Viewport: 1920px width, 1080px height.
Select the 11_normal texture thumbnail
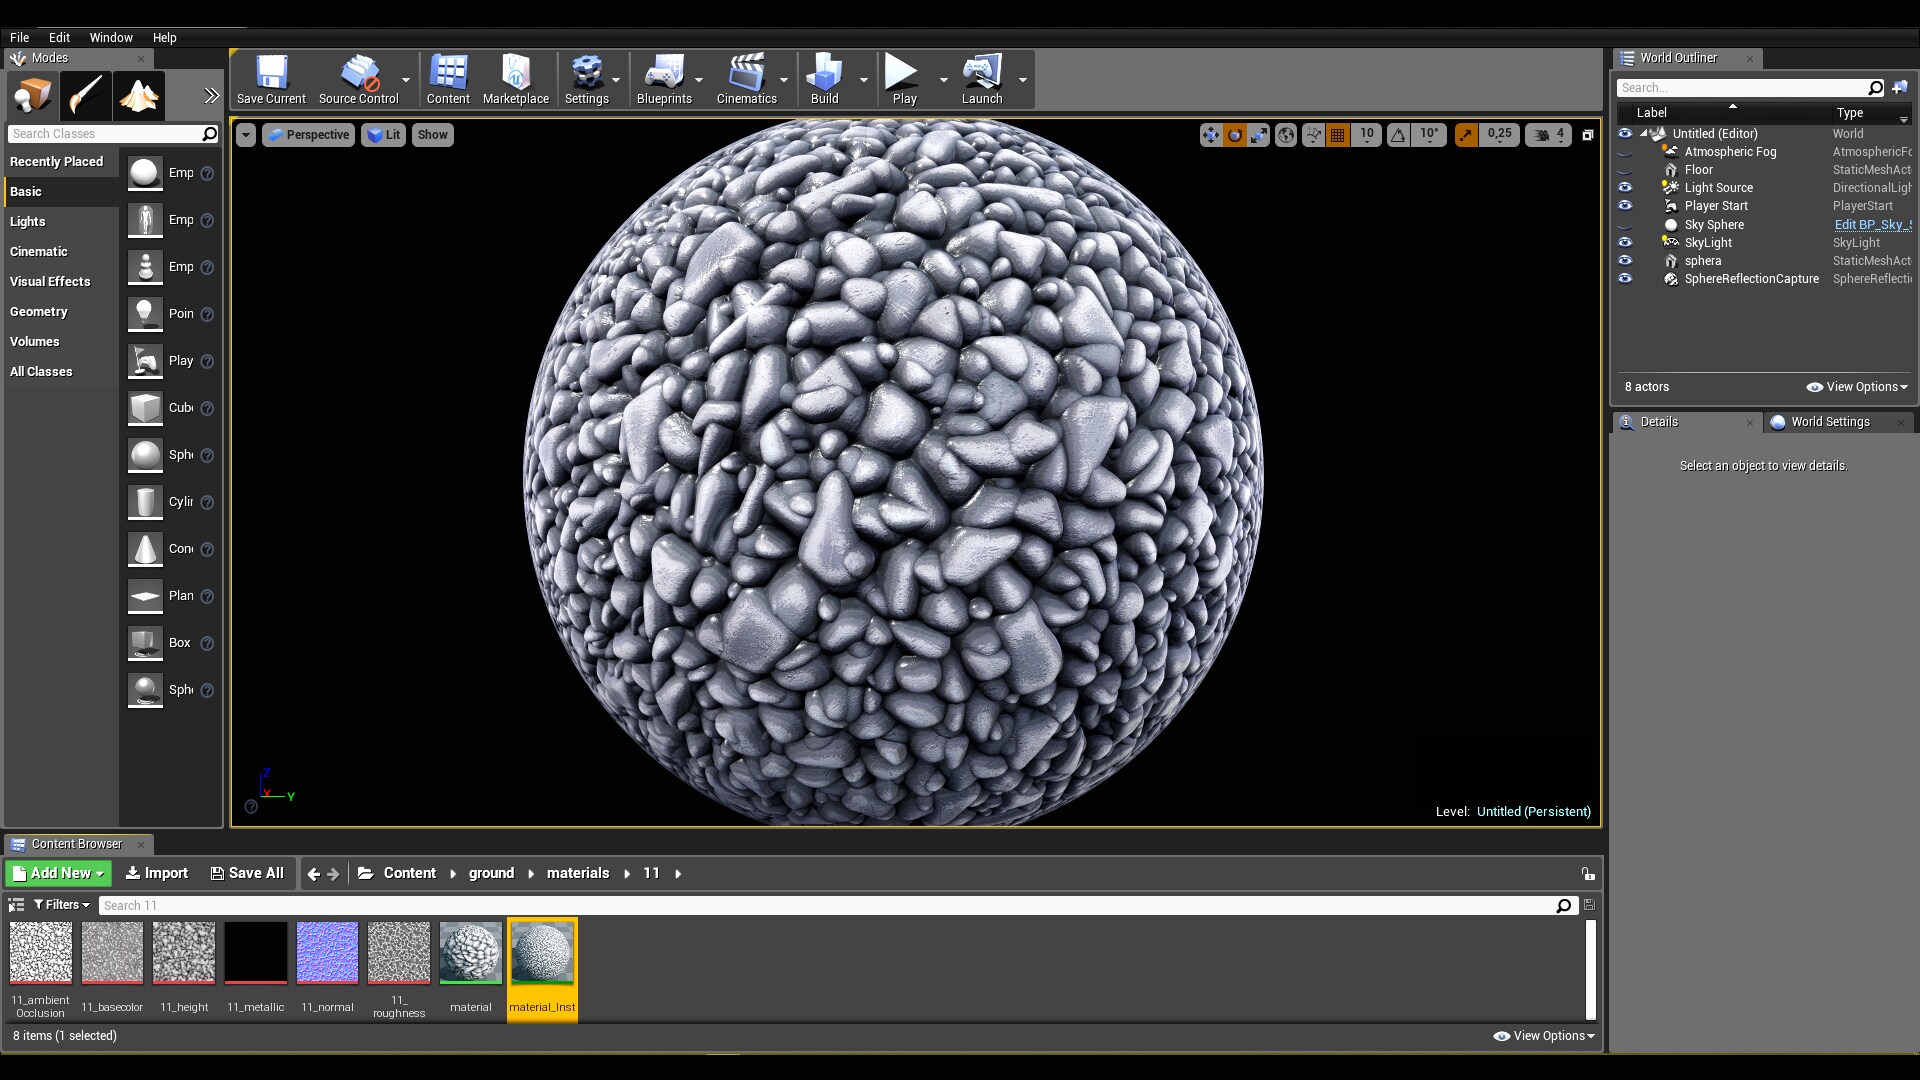[327, 952]
